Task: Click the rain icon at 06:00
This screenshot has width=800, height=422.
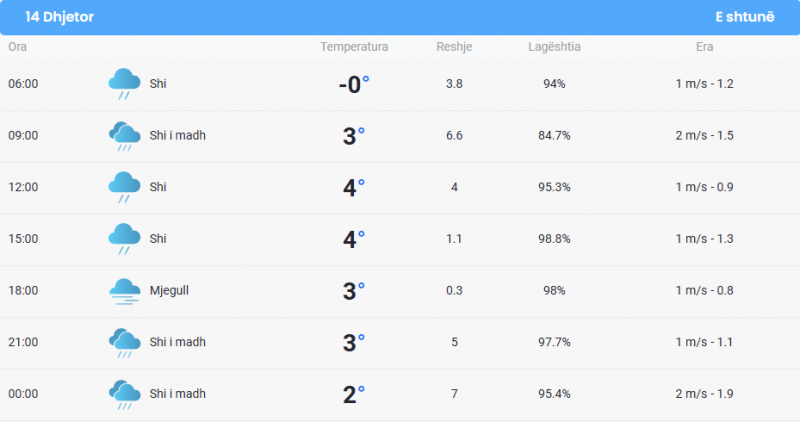Action: click(124, 84)
